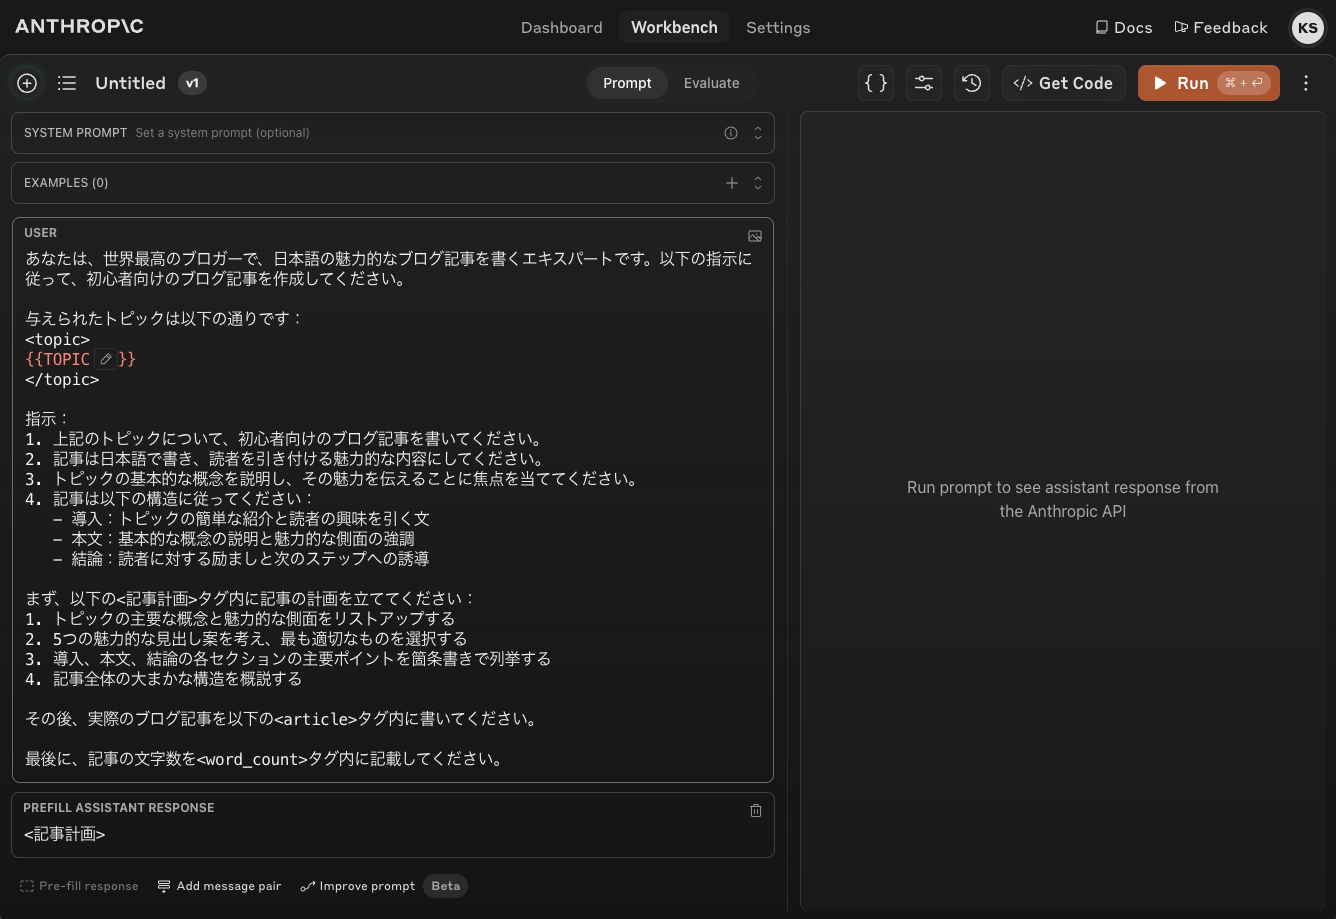This screenshot has width=1336, height=919.
Task: Go to the Dashboard tab
Action: coord(562,27)
